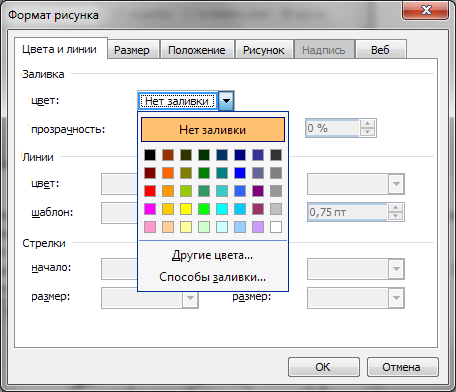Click the Надпись tab
The height and width of the screenshot is (392, 456).
(x=324, y=50)
